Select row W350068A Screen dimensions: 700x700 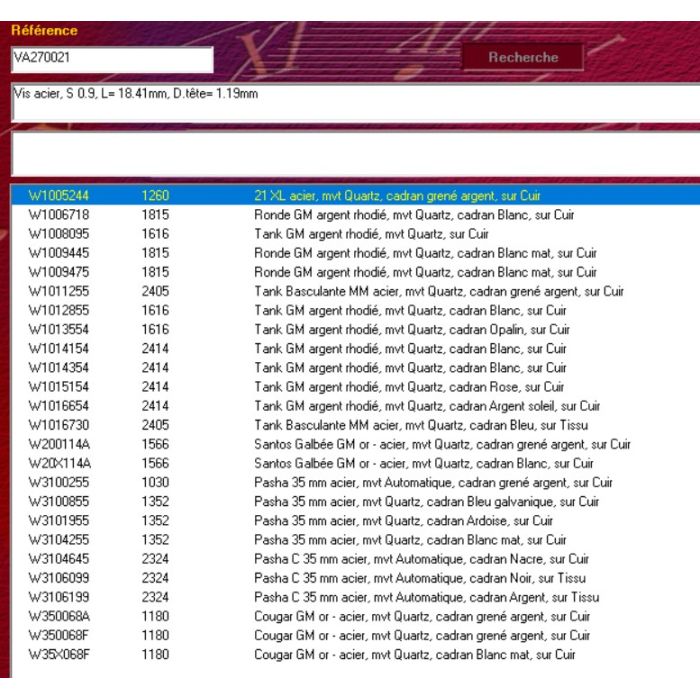coord(355,617)
